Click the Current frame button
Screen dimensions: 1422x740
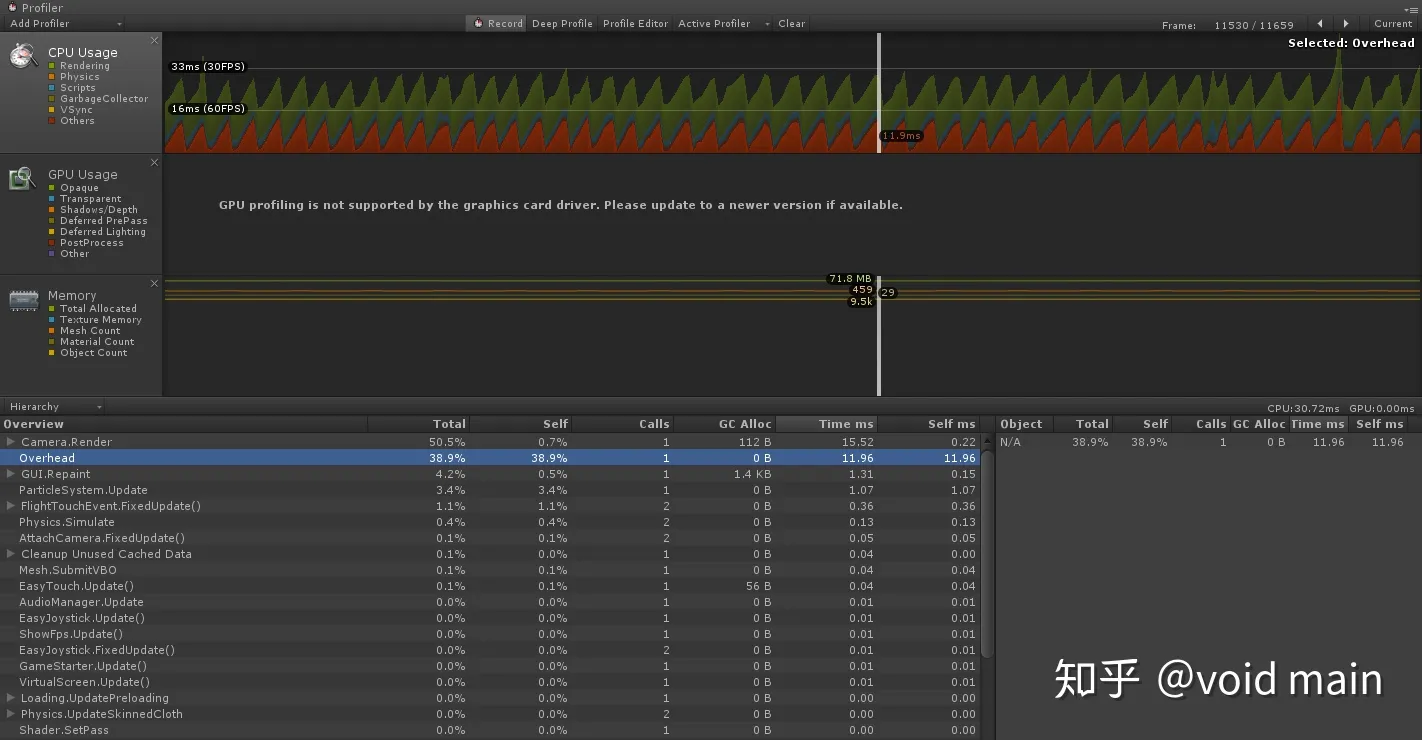[x=1393, y=24]
